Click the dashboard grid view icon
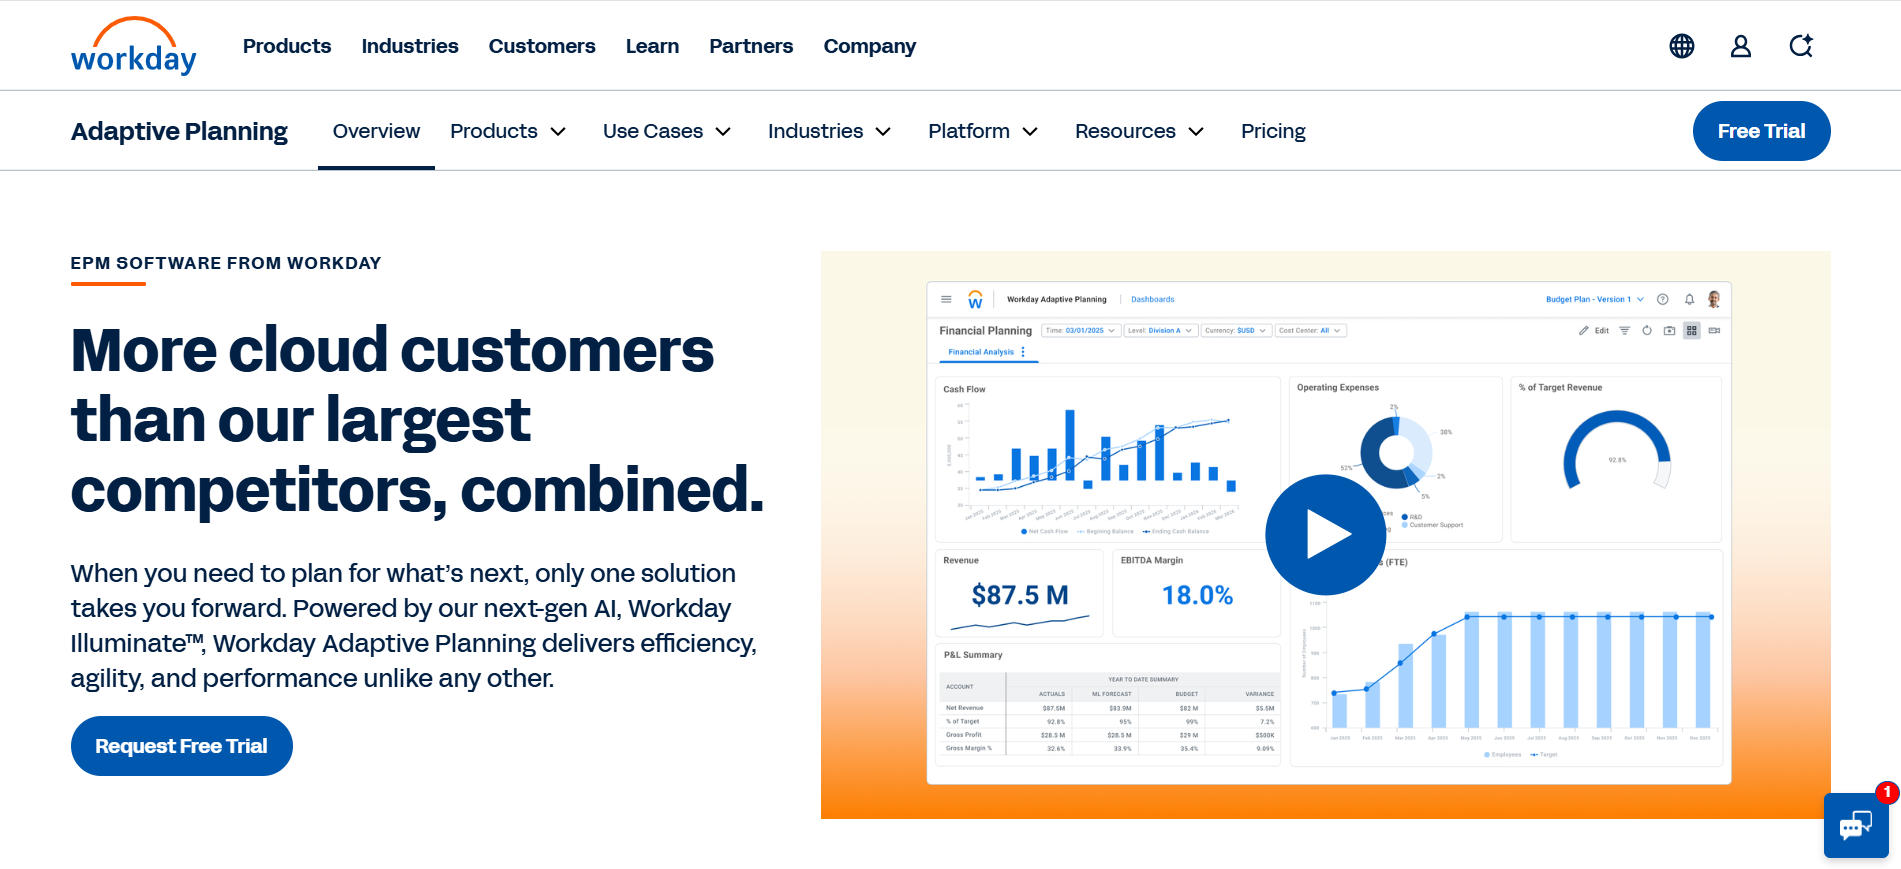This screenshot has height=869, width=1901. pos(1692,330)
